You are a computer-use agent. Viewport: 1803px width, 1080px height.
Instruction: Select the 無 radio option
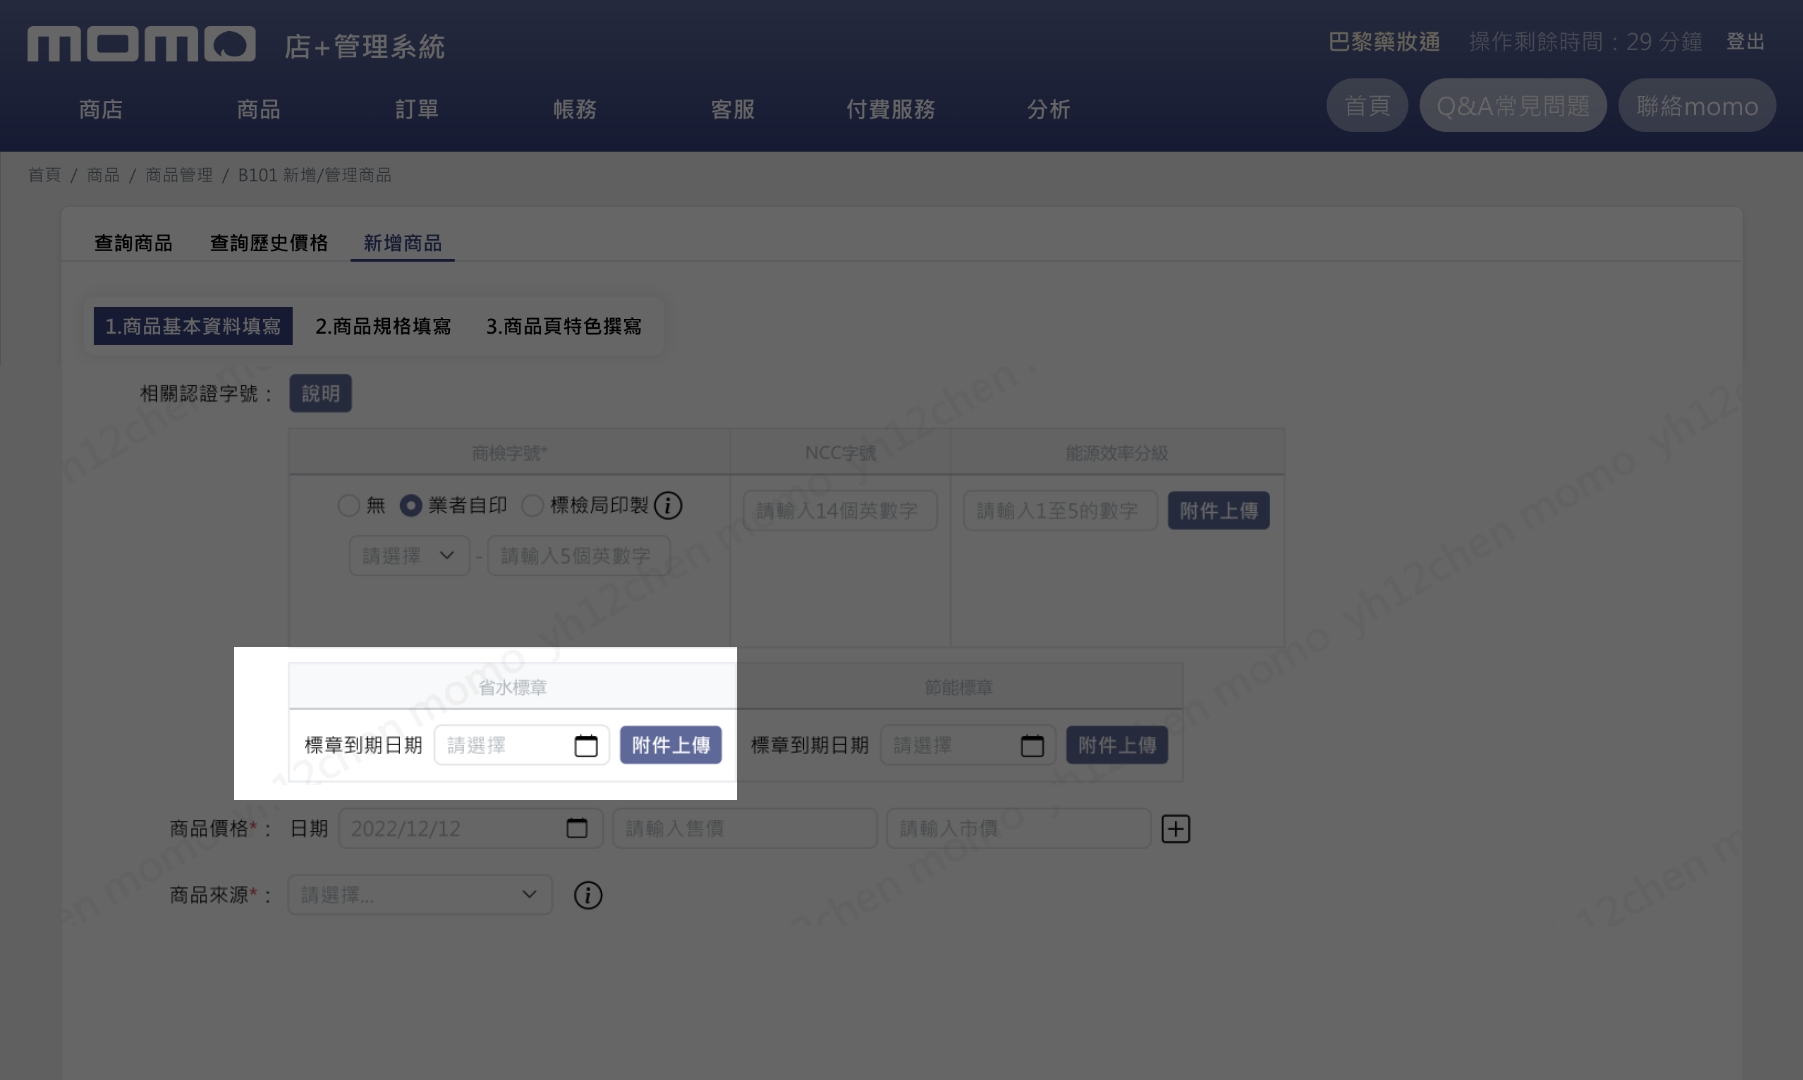click(x=349, y=506)
